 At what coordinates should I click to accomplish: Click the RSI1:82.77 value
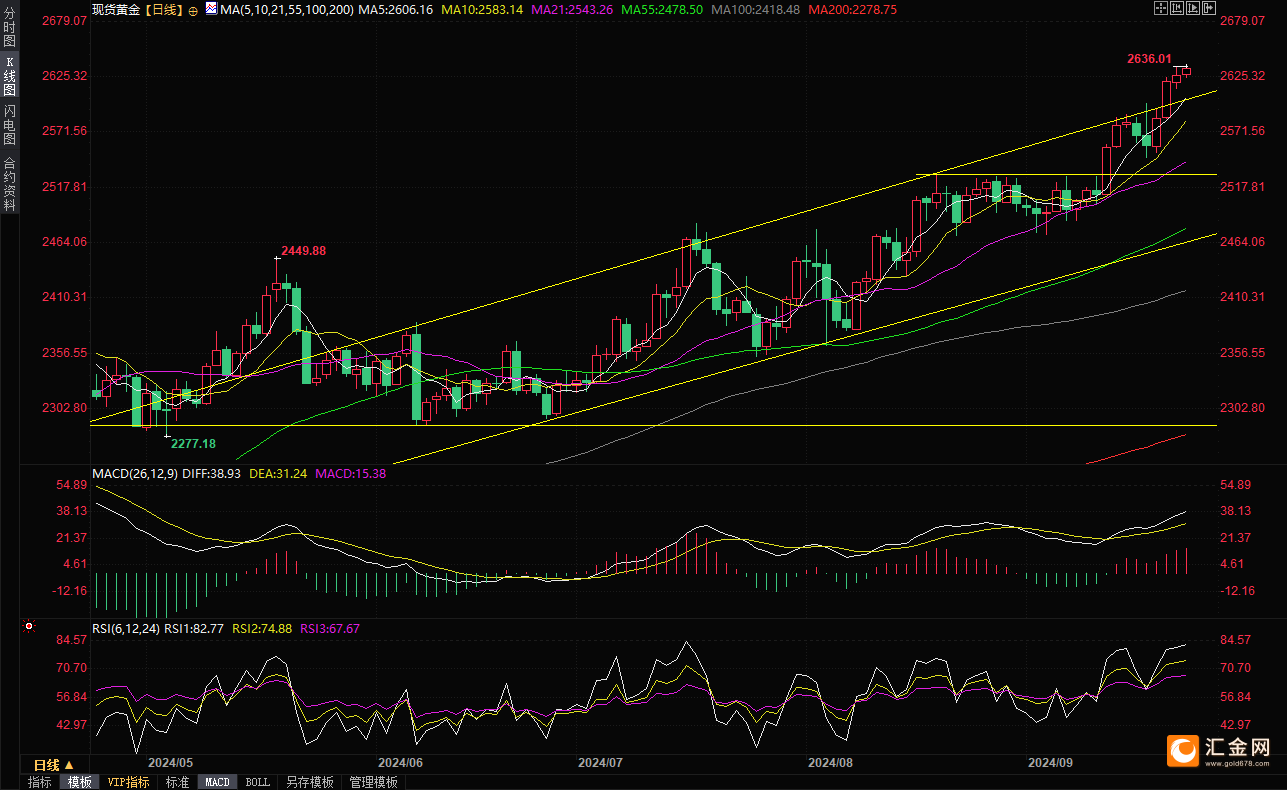194,629
